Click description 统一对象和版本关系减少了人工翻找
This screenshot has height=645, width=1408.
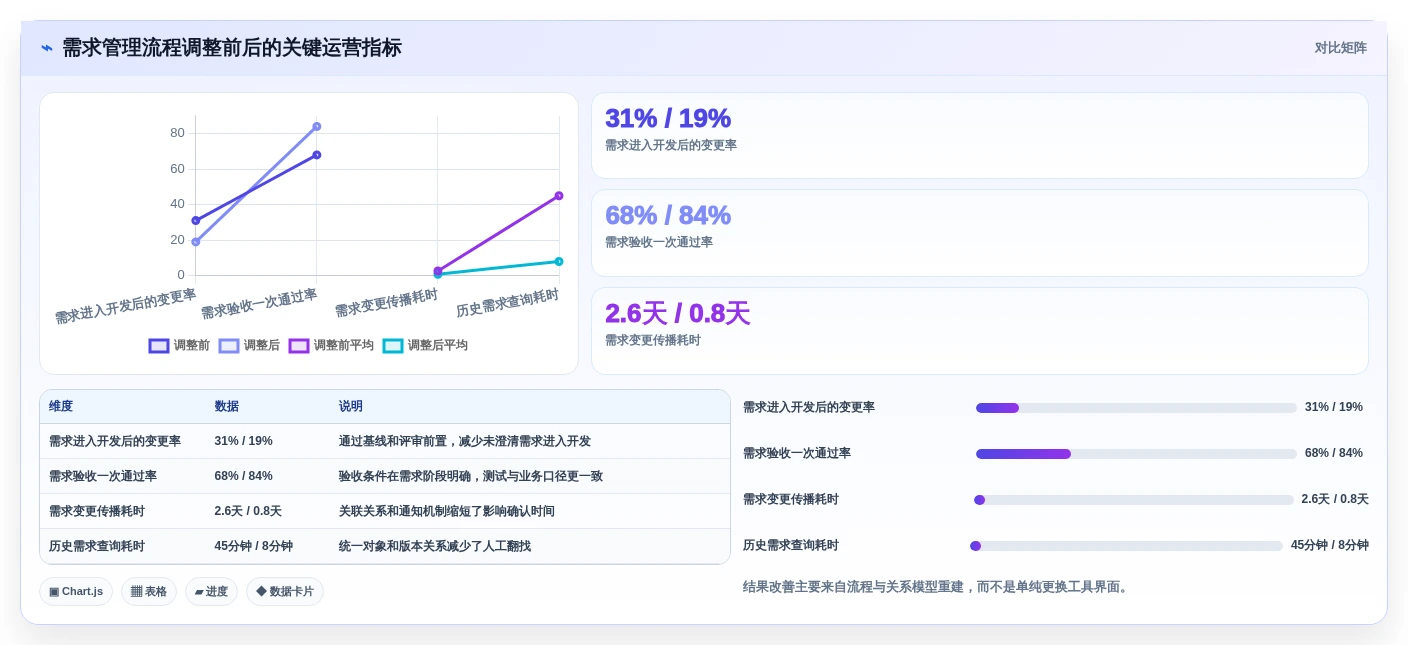click(x=435, y=546)
